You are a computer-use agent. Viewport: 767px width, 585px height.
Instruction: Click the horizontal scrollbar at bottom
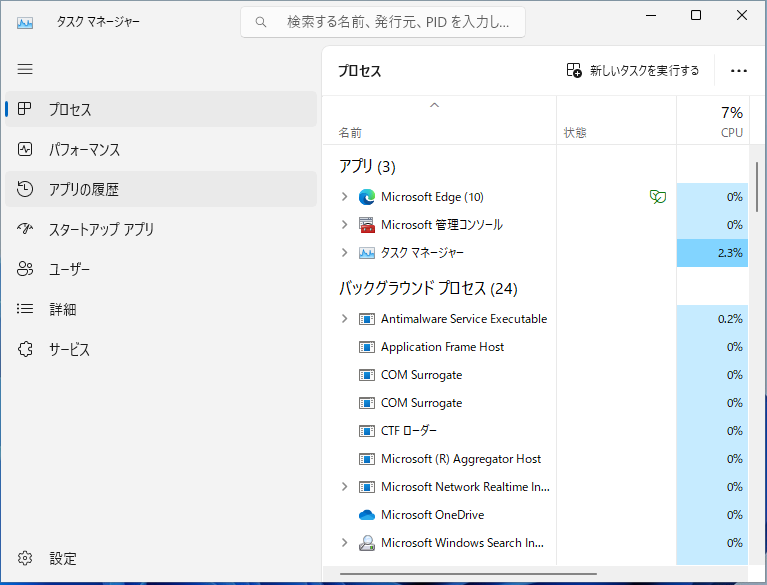tap(468, 574)
